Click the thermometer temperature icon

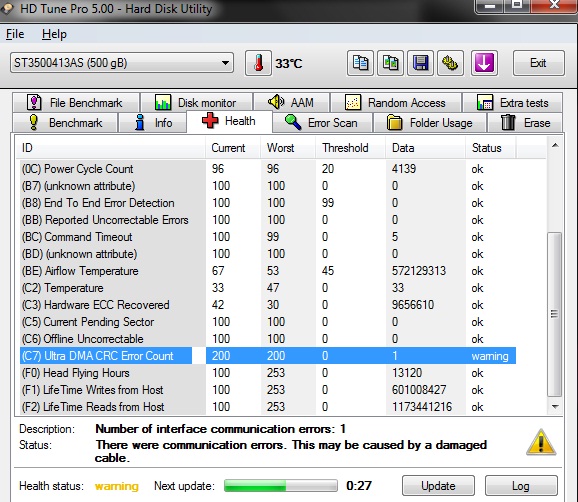pyautogui.click(x=258, y=63)
